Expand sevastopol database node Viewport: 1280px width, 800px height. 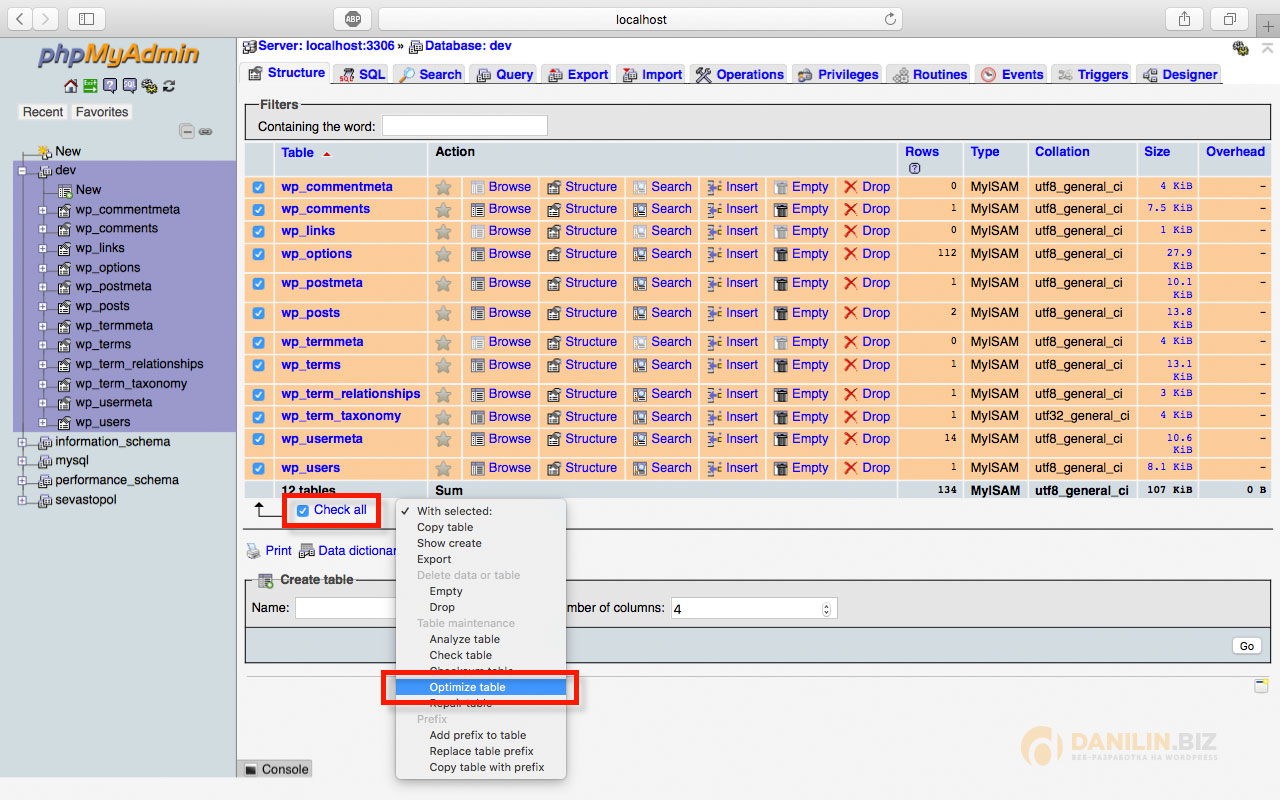(x=22, y=500)
